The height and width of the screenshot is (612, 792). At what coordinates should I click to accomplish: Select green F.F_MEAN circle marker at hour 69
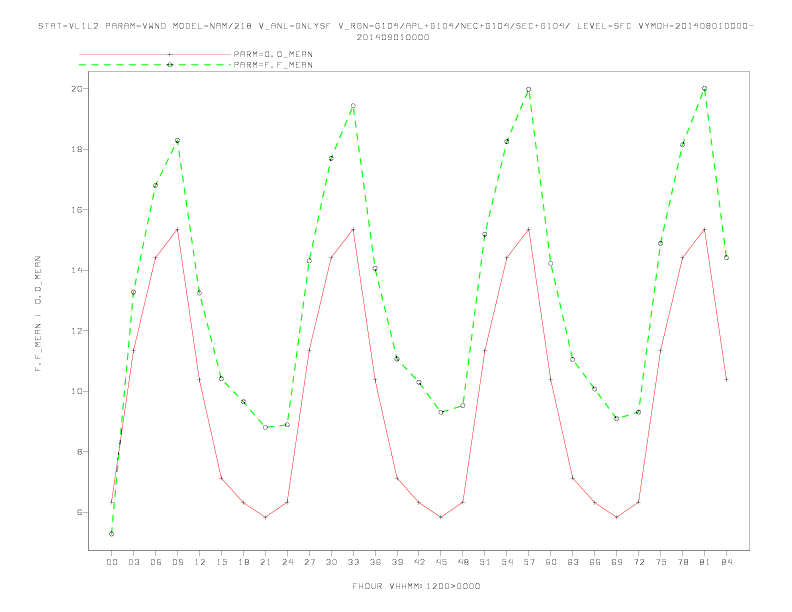pos(617,418)
